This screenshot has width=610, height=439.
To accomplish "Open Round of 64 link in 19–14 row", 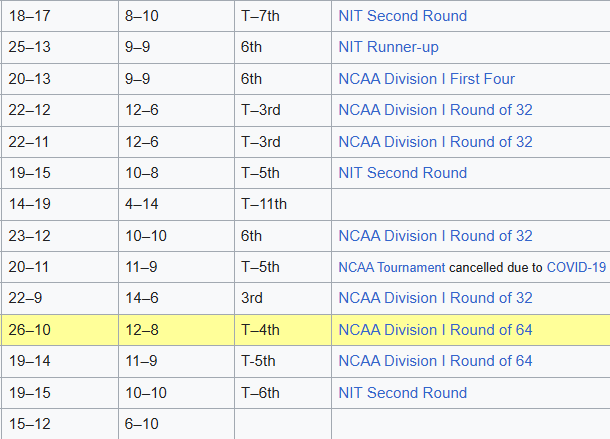I will coord(435,361).
